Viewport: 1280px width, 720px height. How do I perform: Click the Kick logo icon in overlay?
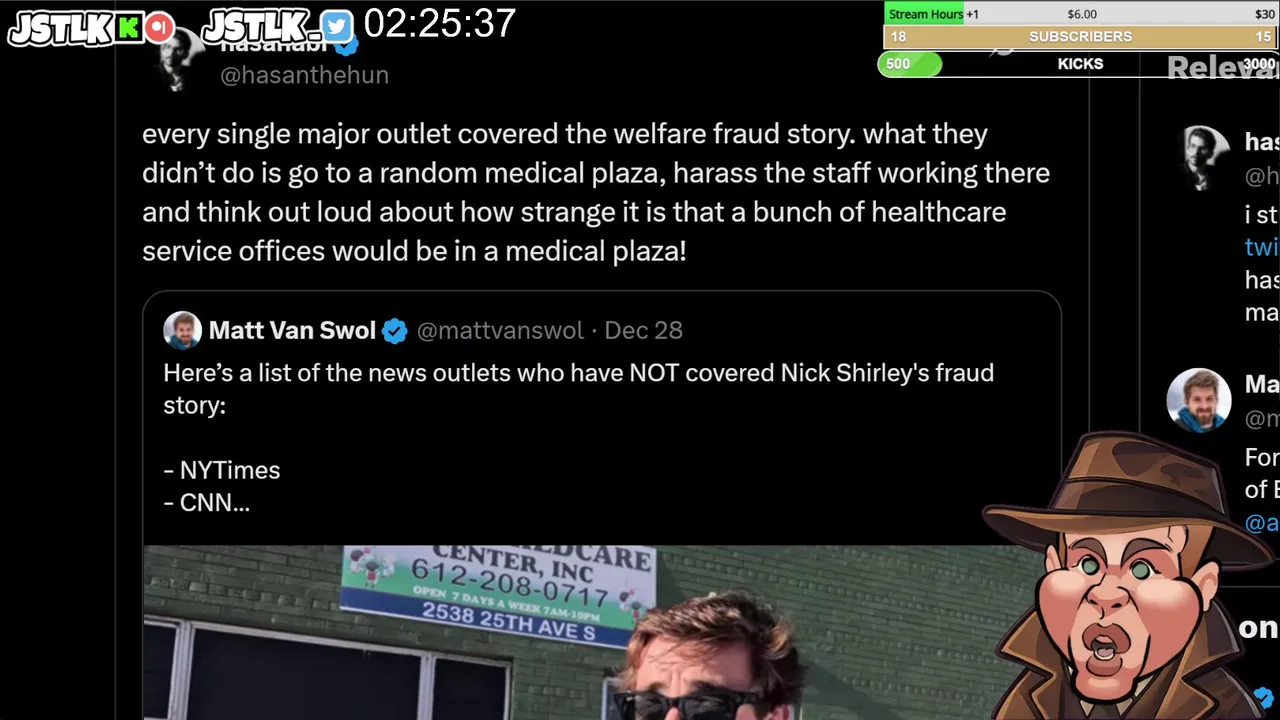[x=128, y=28]
